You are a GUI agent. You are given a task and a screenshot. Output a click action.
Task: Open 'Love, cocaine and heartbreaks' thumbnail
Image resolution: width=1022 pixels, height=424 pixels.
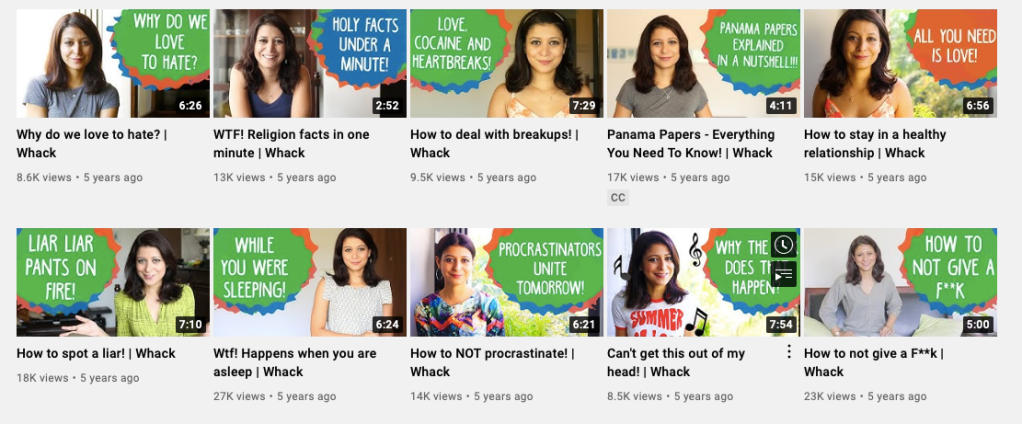tap(506, 63)
